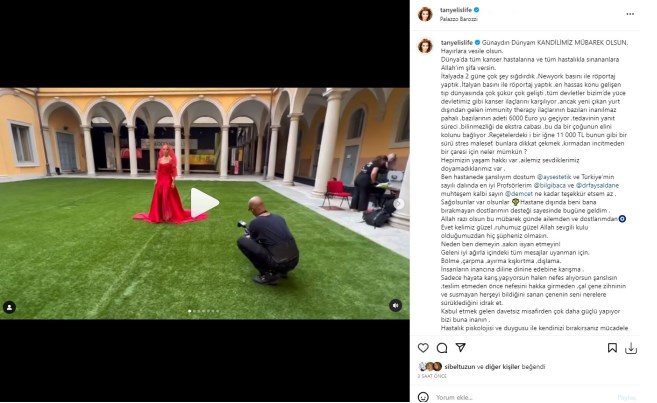The image size is (657, 403).
Task: Open the emoji picker in the comment box
Action: [423, 397]
